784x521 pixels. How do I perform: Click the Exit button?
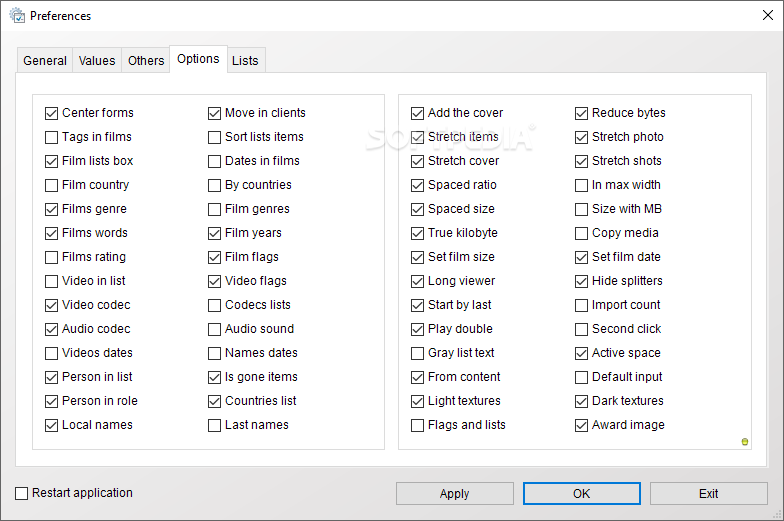tap(708, 494)
